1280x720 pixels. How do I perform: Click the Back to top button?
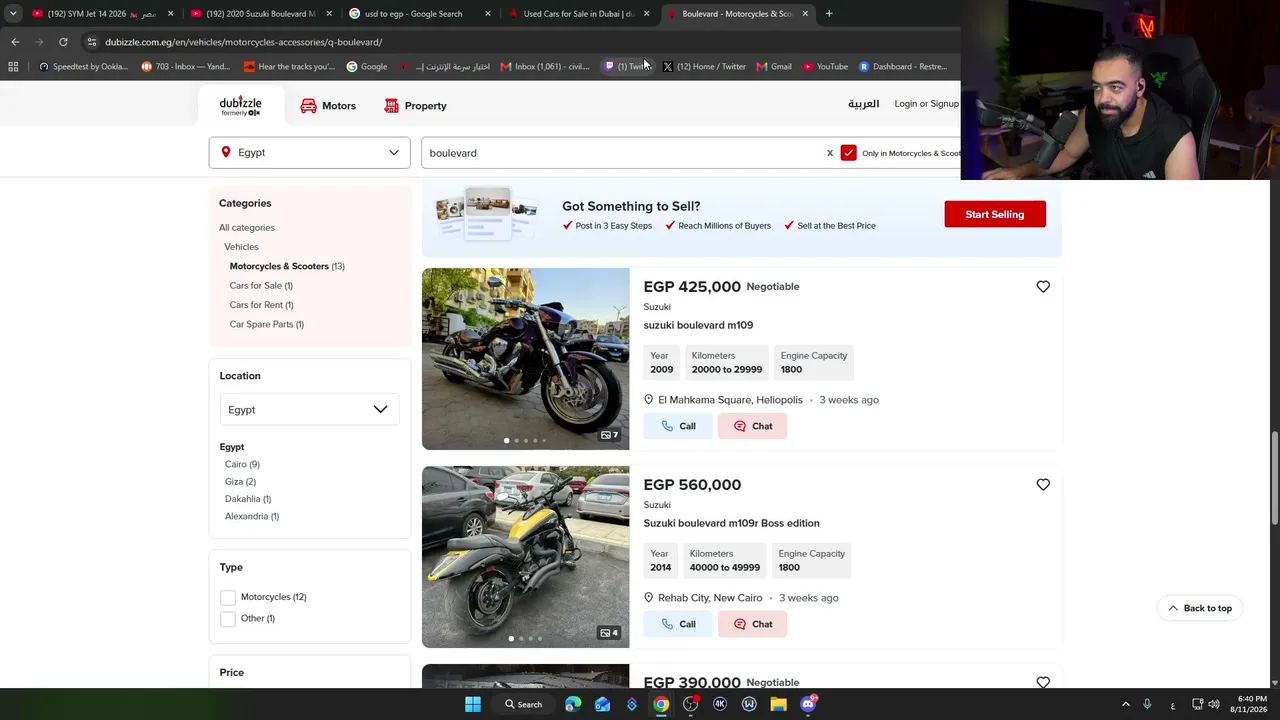pos(1200,608)
